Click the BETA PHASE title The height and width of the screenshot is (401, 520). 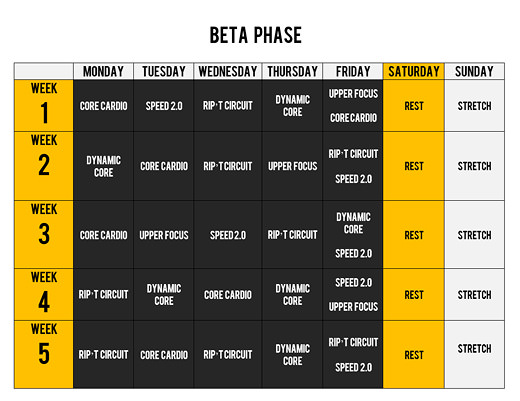(256, 35)
